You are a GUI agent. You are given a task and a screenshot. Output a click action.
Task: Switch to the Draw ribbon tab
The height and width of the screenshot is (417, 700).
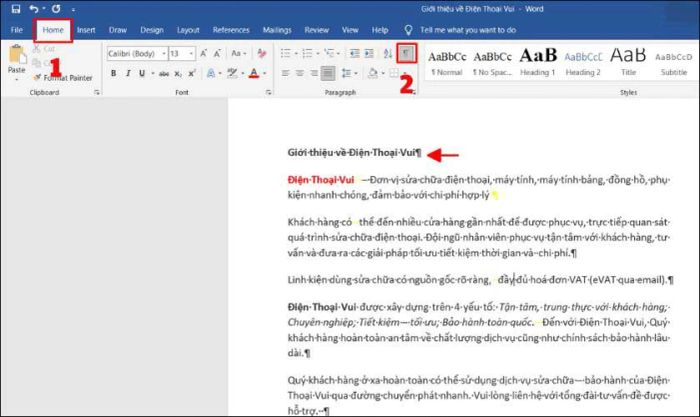[x=117, y=30]
